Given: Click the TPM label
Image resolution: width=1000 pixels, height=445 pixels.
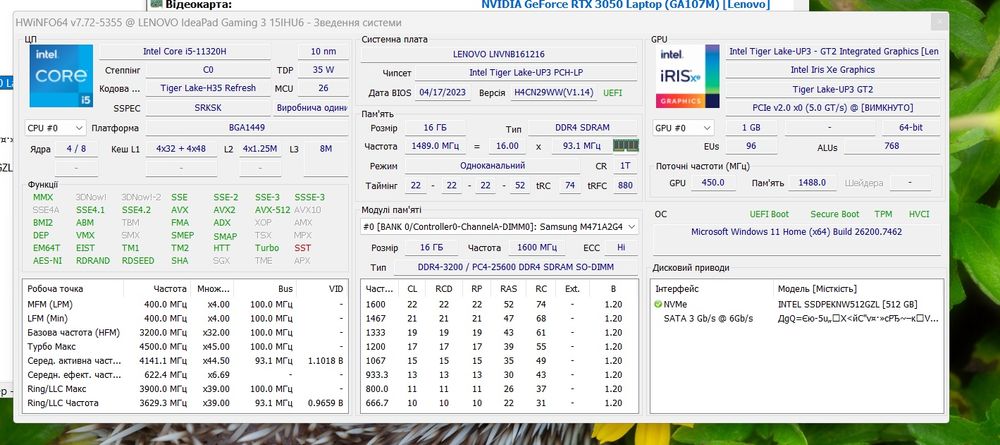Looking at the screenshot, I should tap(883, 214).
